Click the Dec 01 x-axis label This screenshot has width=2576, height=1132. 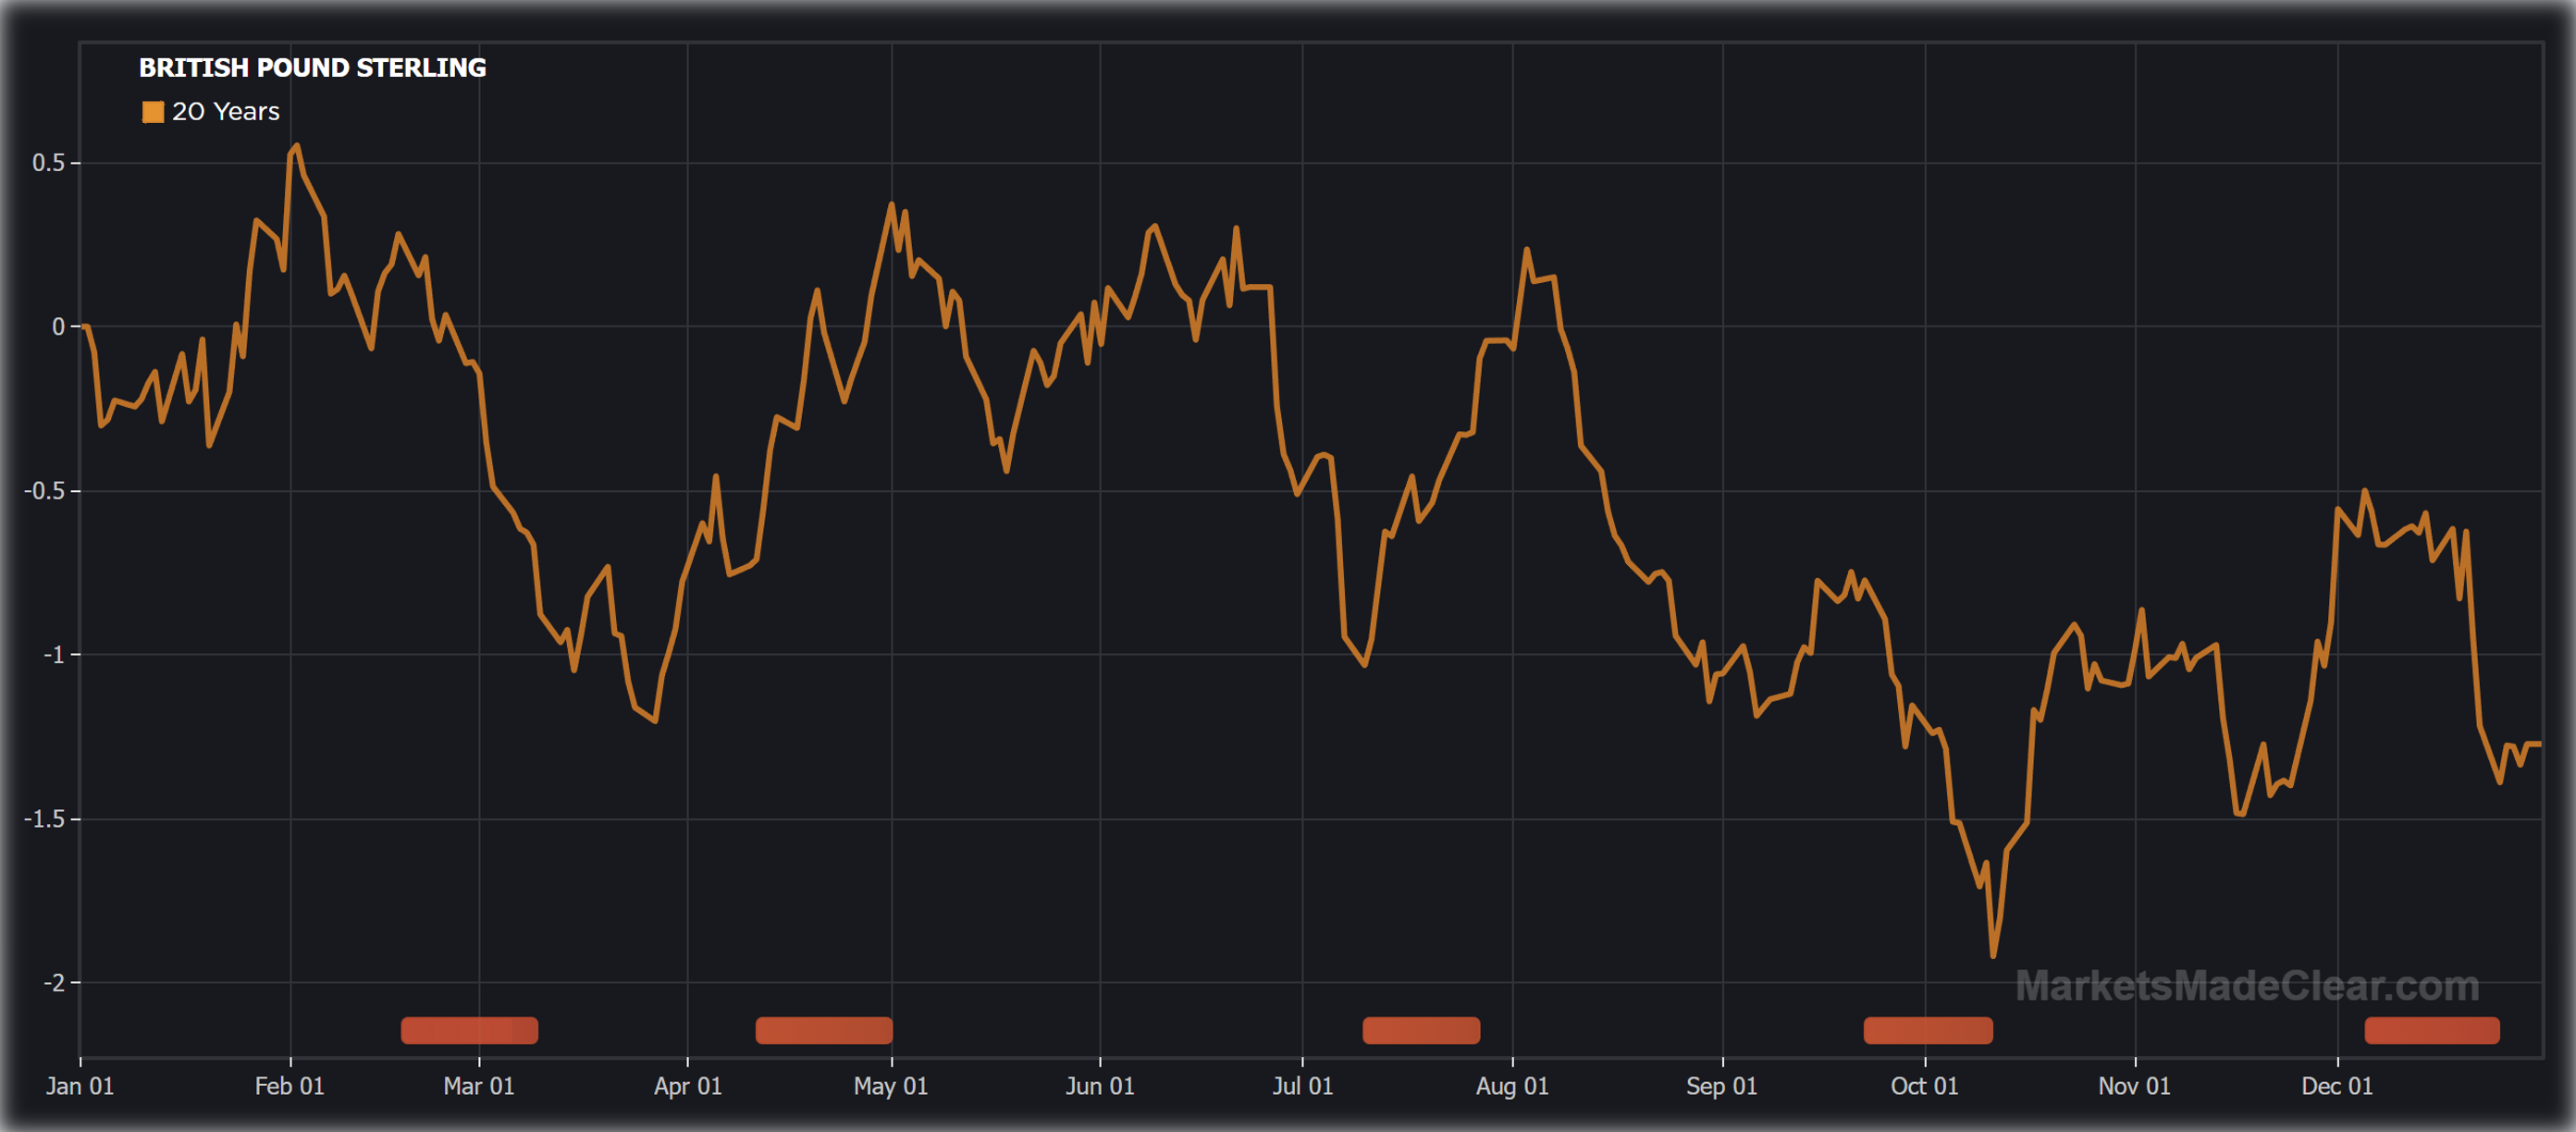(x=2336, y=1086)
